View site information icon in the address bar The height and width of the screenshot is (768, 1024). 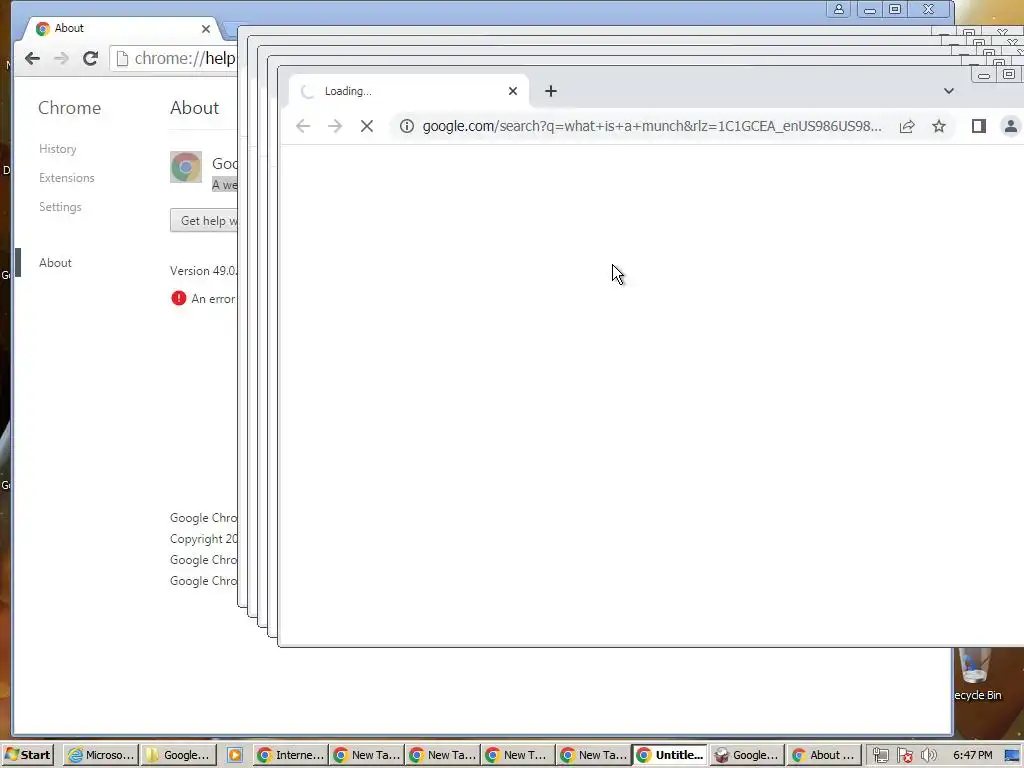pos(407,126)
